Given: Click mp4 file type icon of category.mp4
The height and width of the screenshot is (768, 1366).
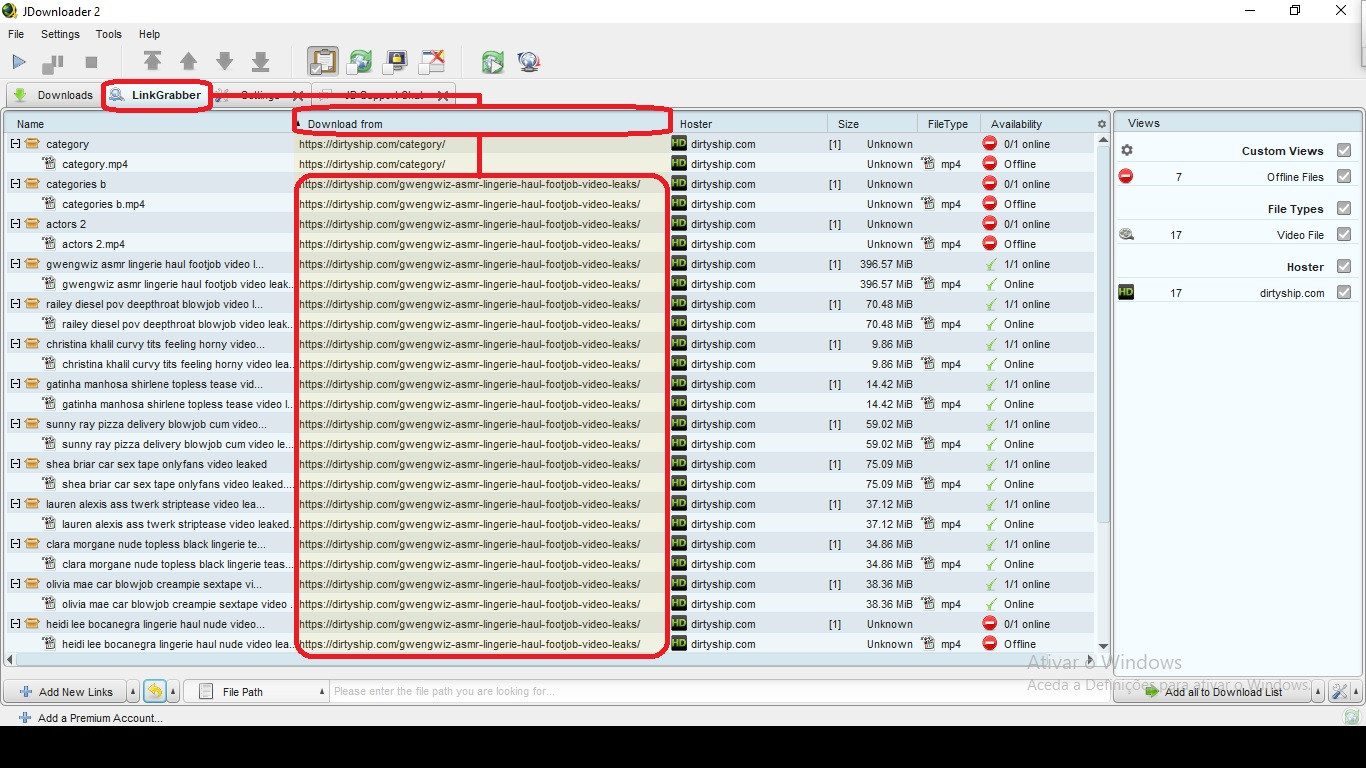Looking at the screenshot, I should [929, 164].
